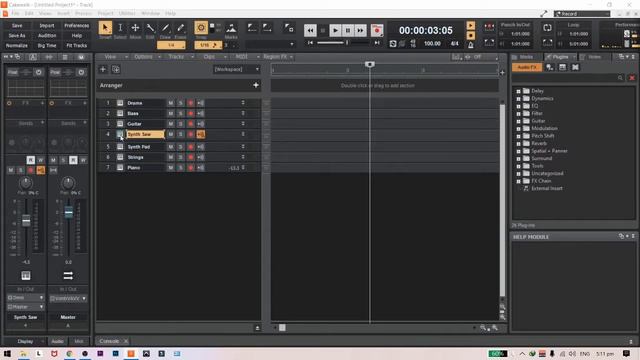Toggle the Loop on/off icon
Viewport: 640px width, 360px height.
pyautogui.click(x=547, y=28)
